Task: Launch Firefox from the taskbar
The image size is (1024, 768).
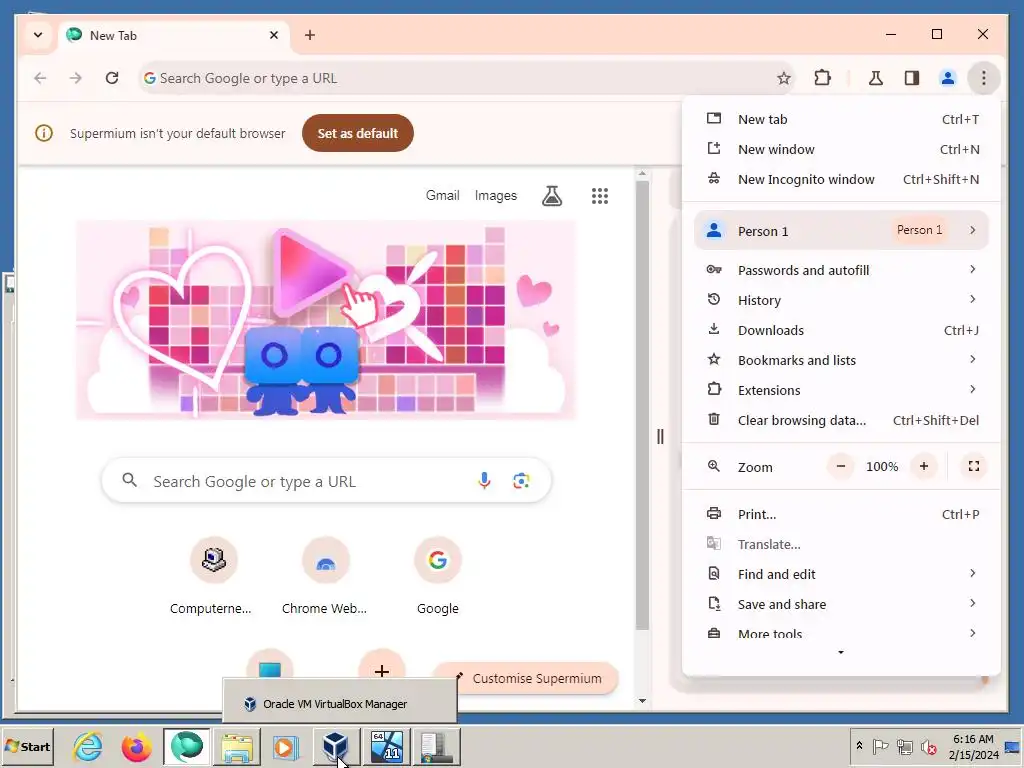Action: pyautogui.click(x=136, y=746)
